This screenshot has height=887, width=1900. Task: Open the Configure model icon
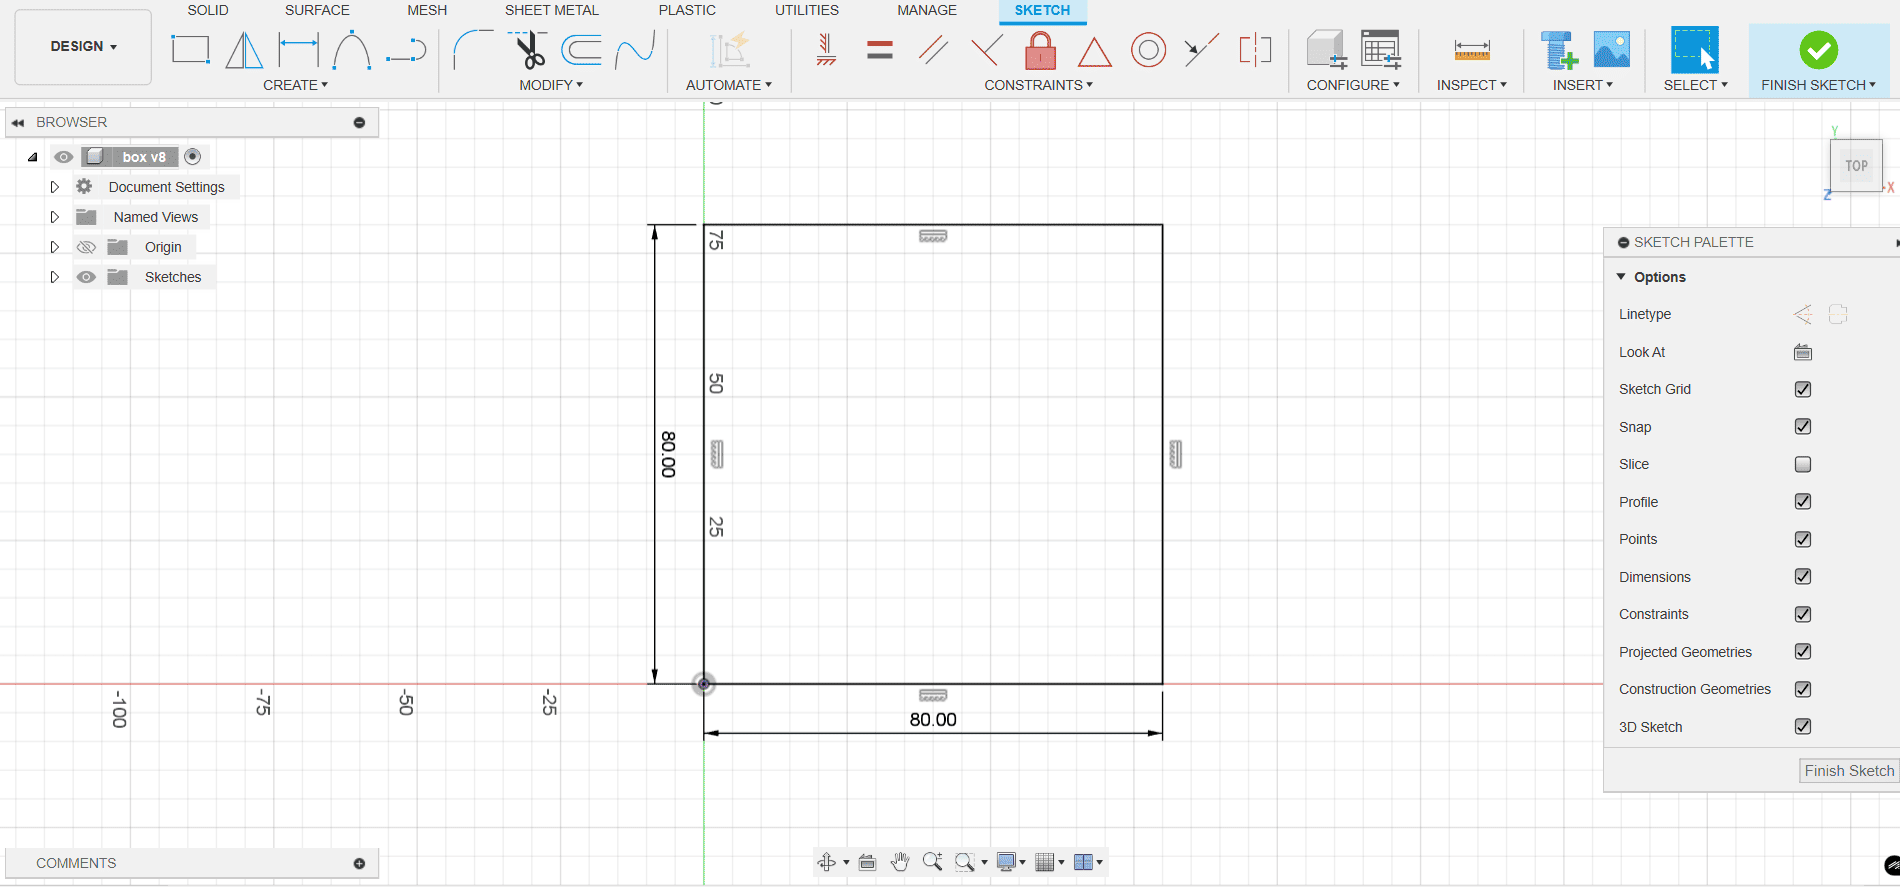(x=1327, y=49)
